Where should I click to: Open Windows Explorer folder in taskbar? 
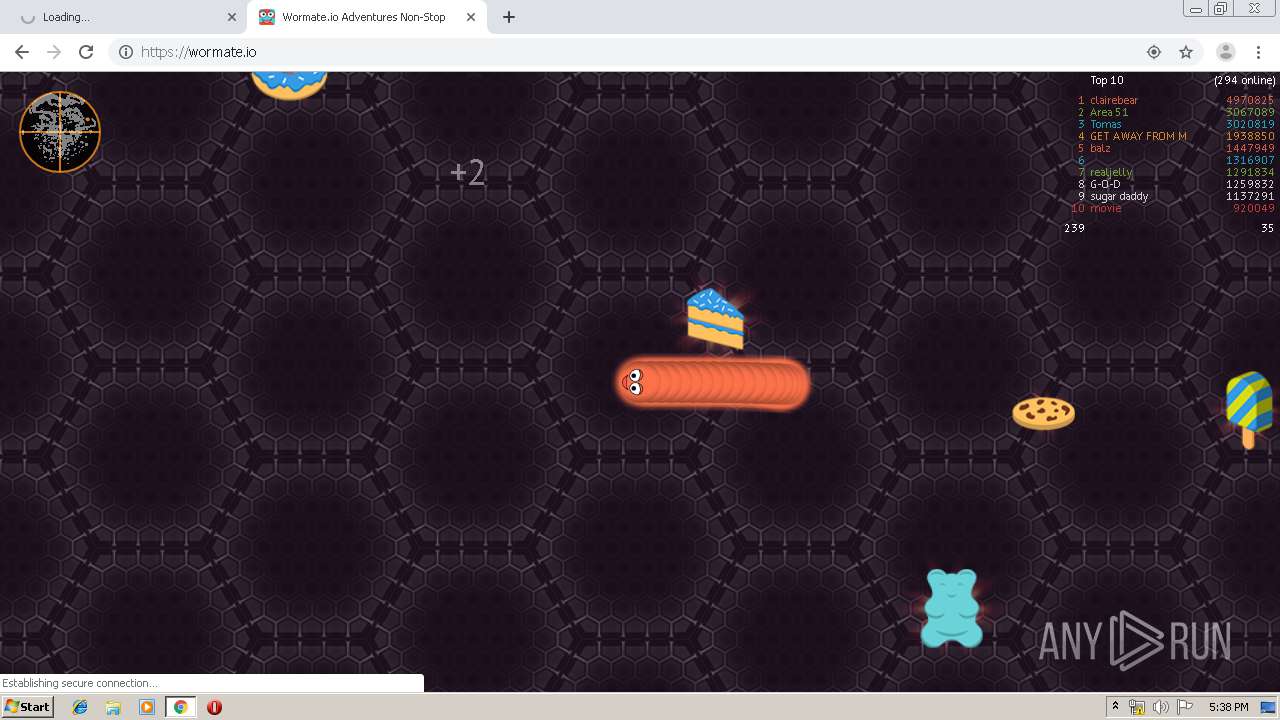113,707
